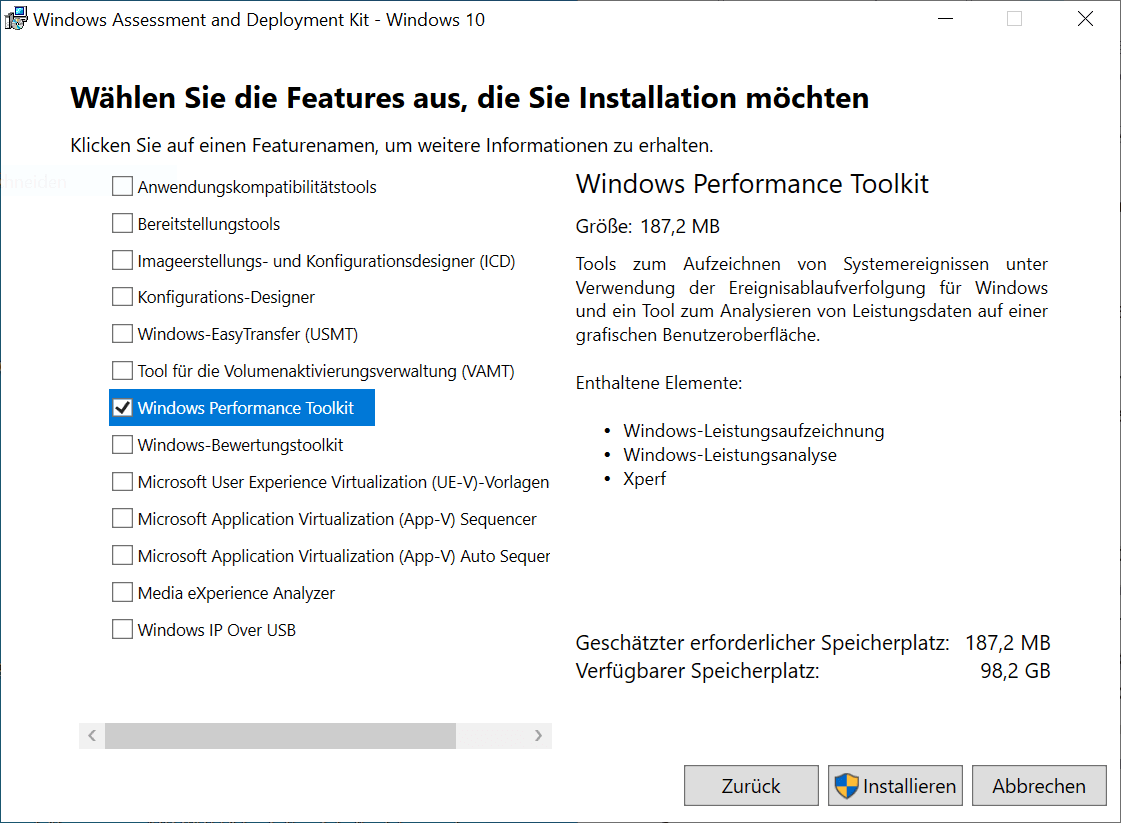Click the left scroll arrow of feature list

pos(92,736)
